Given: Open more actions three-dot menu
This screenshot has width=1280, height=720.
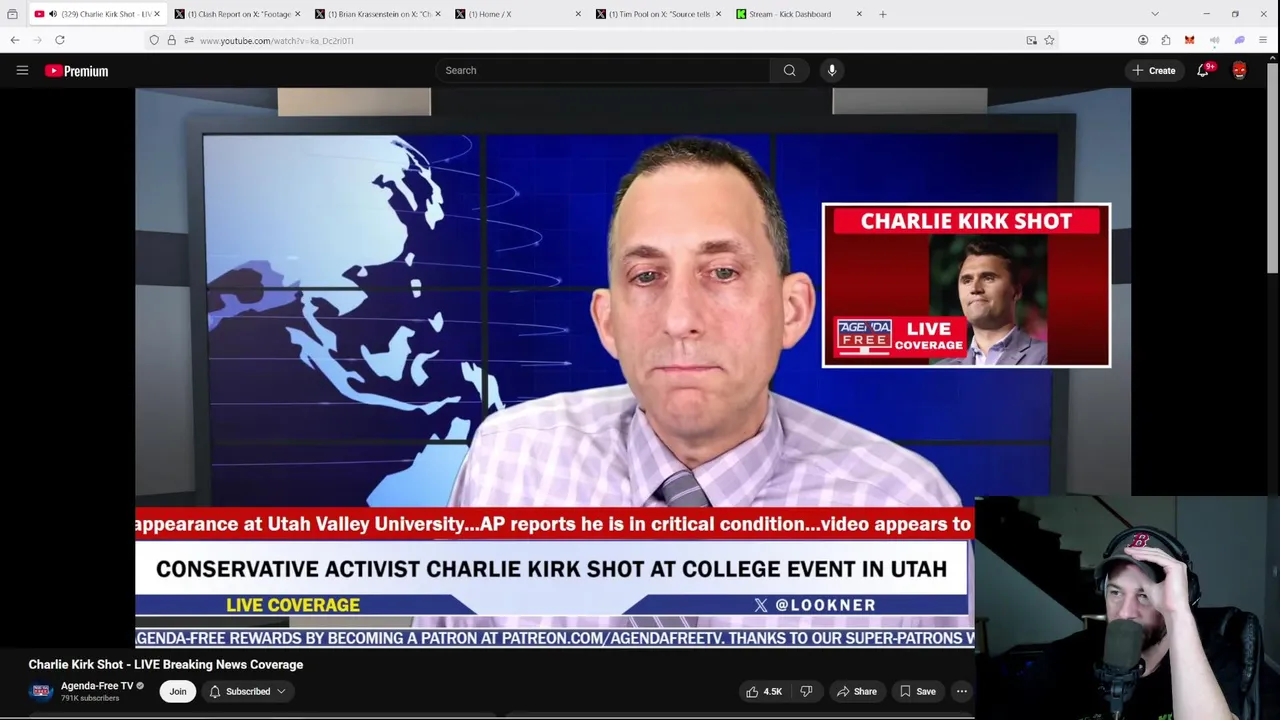Looking at the screenshot, I should coord(962,691).
